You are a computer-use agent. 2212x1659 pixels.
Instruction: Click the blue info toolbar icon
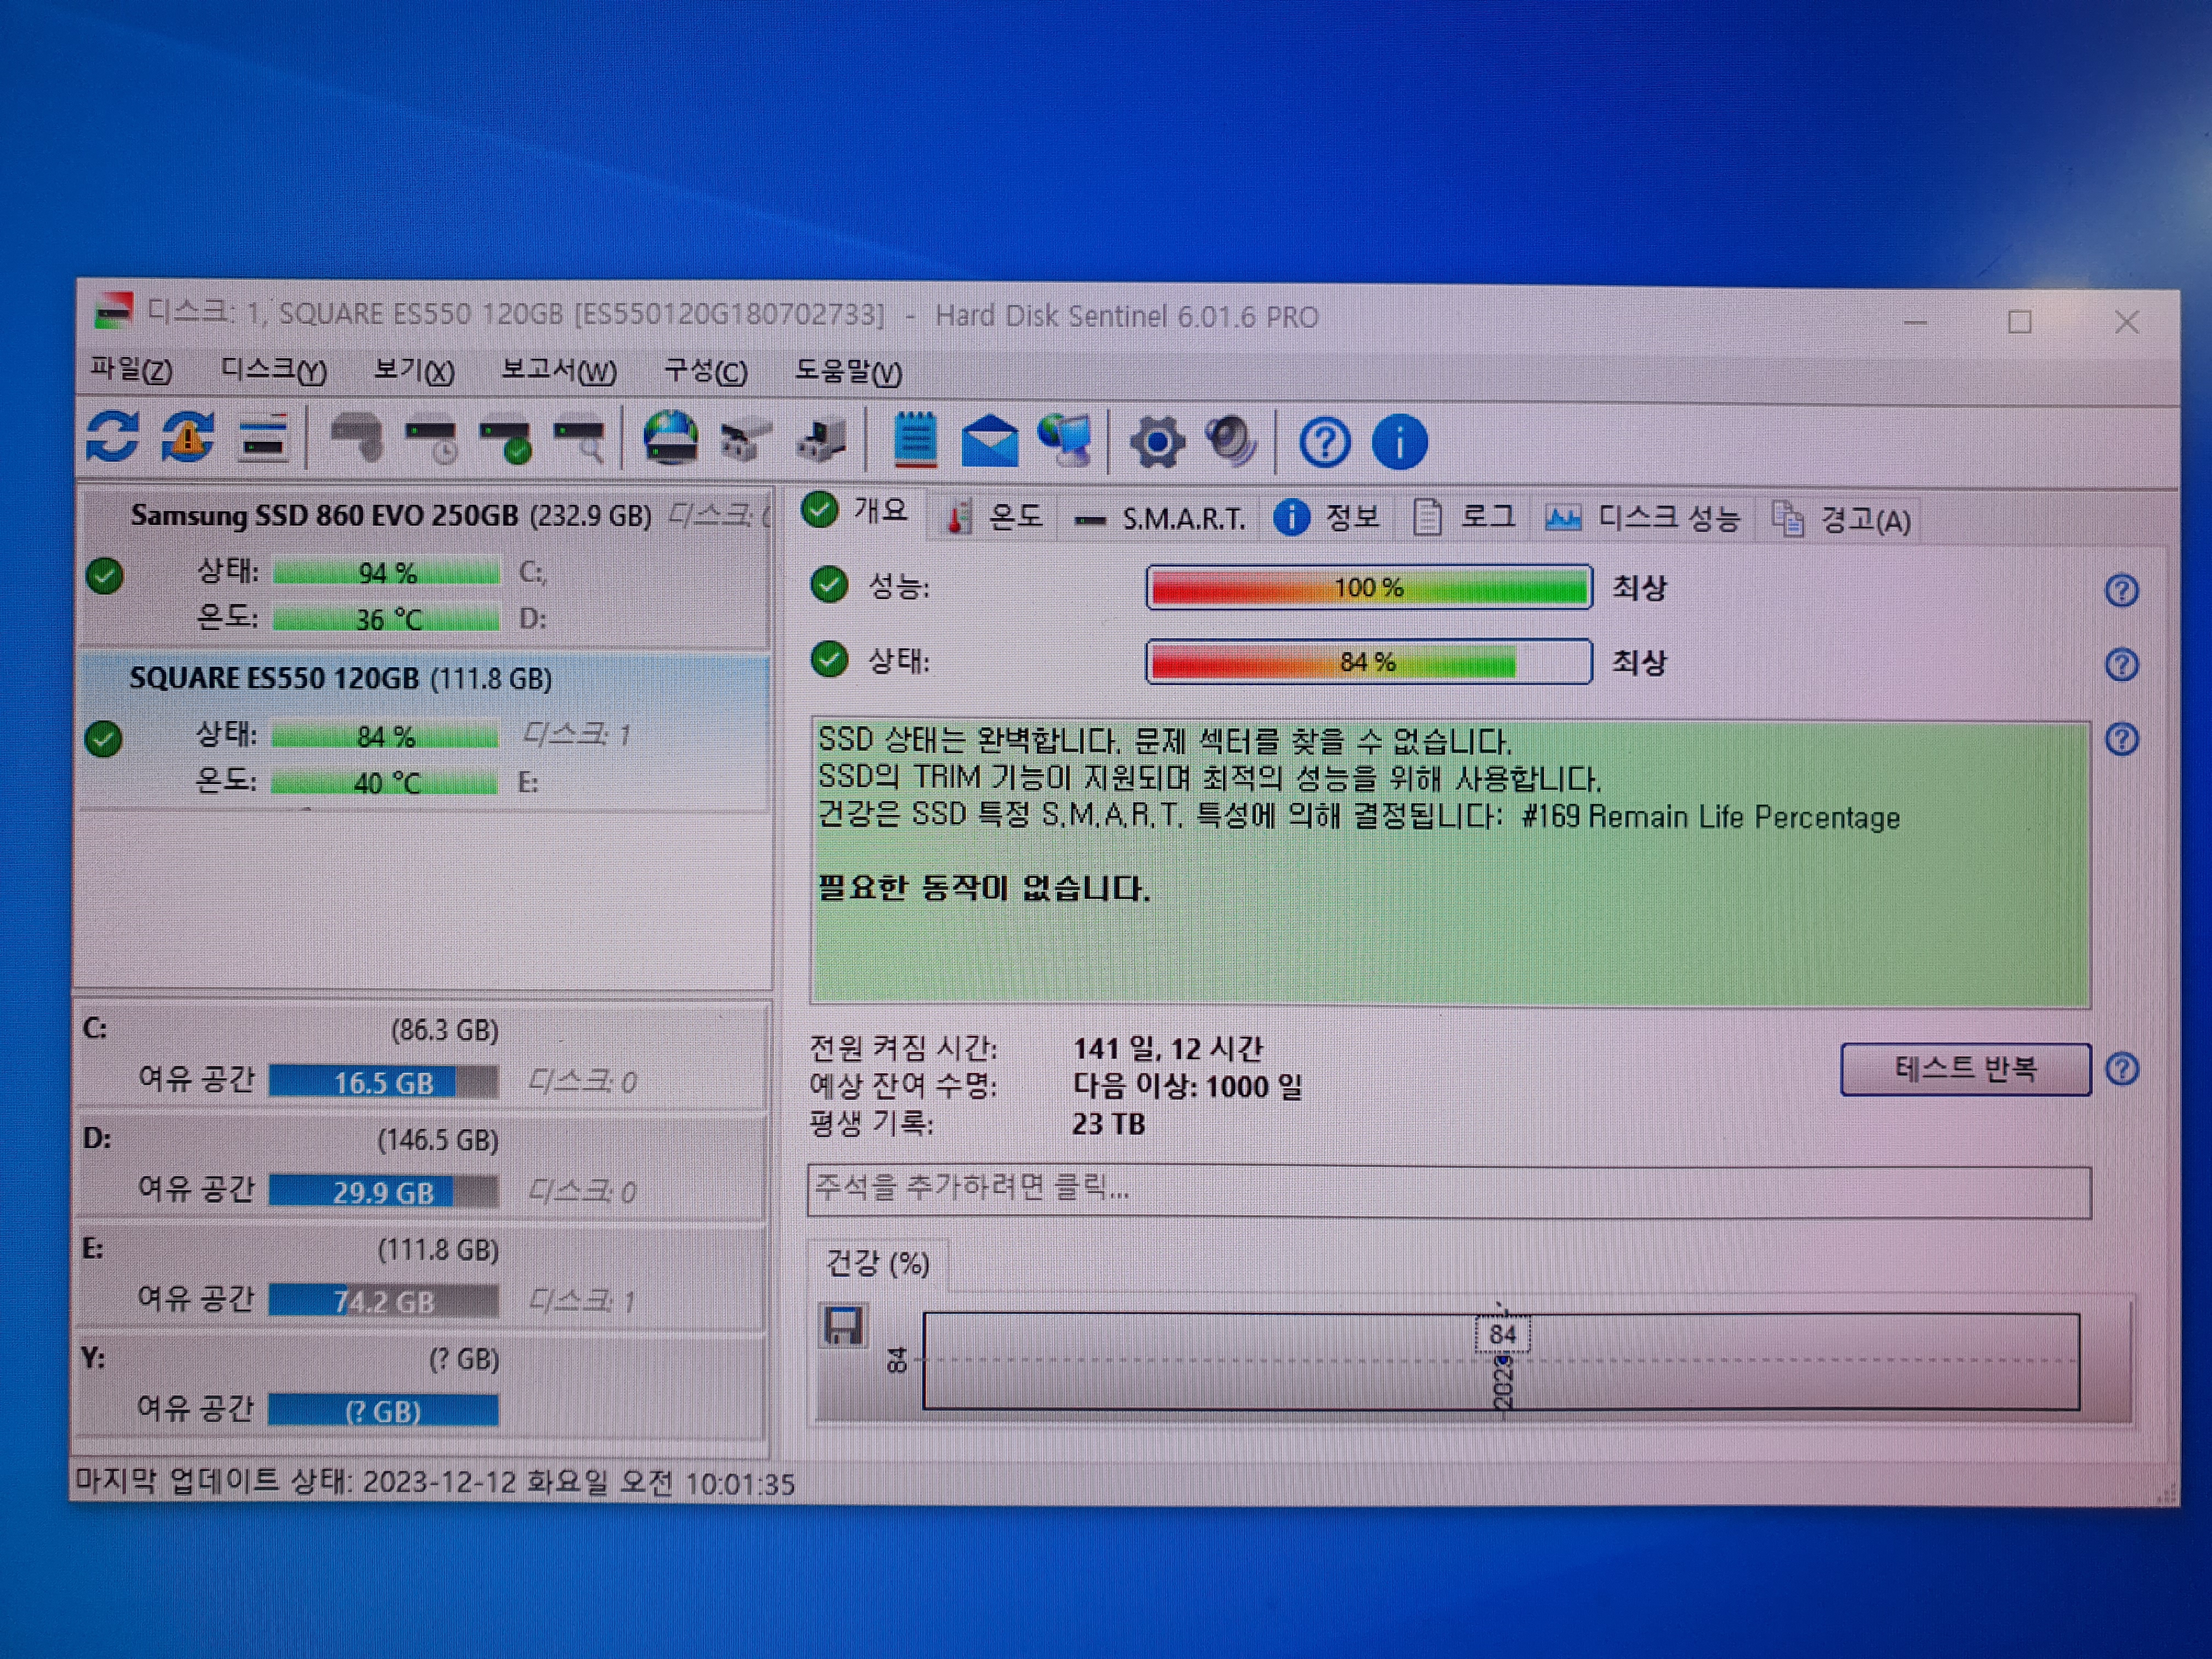(x=1399, y=442)
